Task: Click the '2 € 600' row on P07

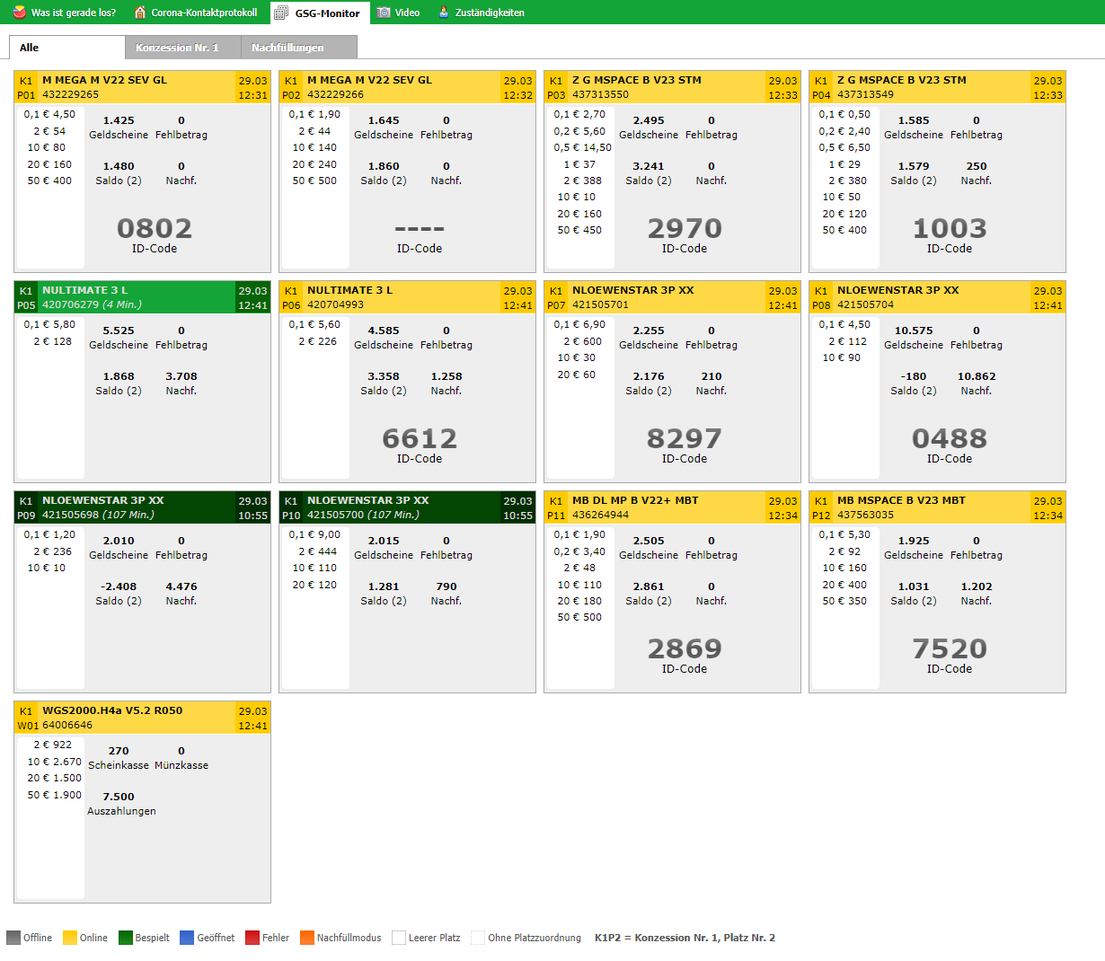Action: pos(582,341)
